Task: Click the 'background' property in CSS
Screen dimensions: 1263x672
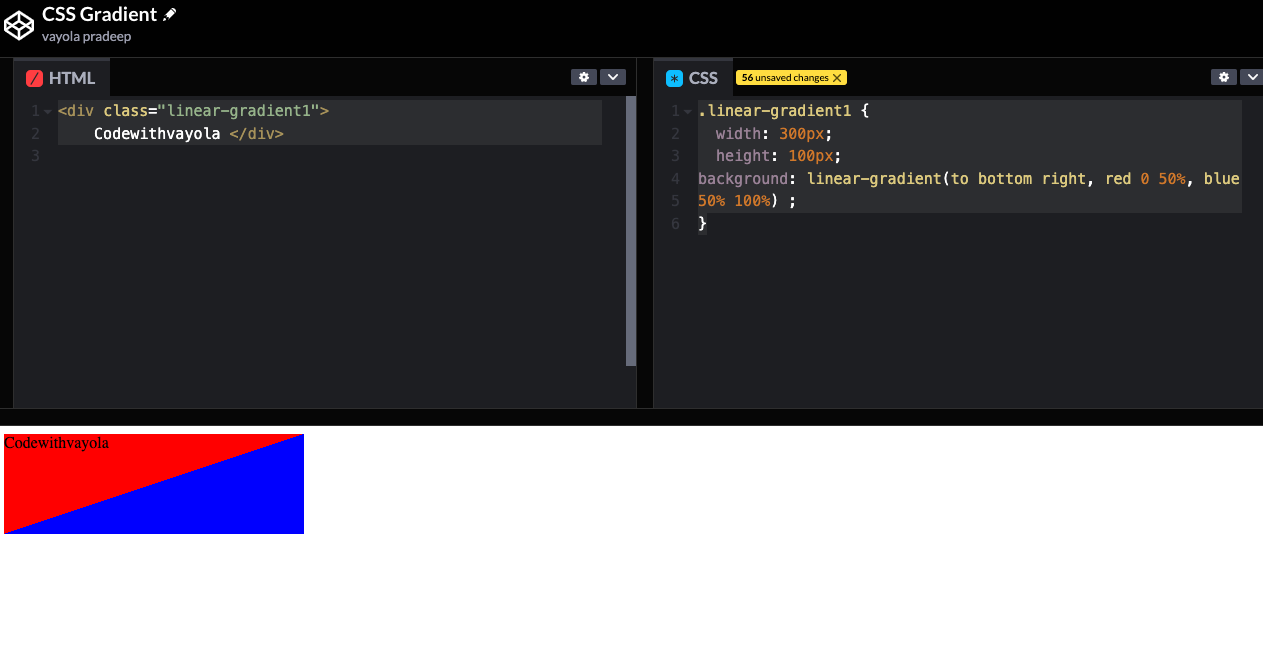Action: (743, 179)
